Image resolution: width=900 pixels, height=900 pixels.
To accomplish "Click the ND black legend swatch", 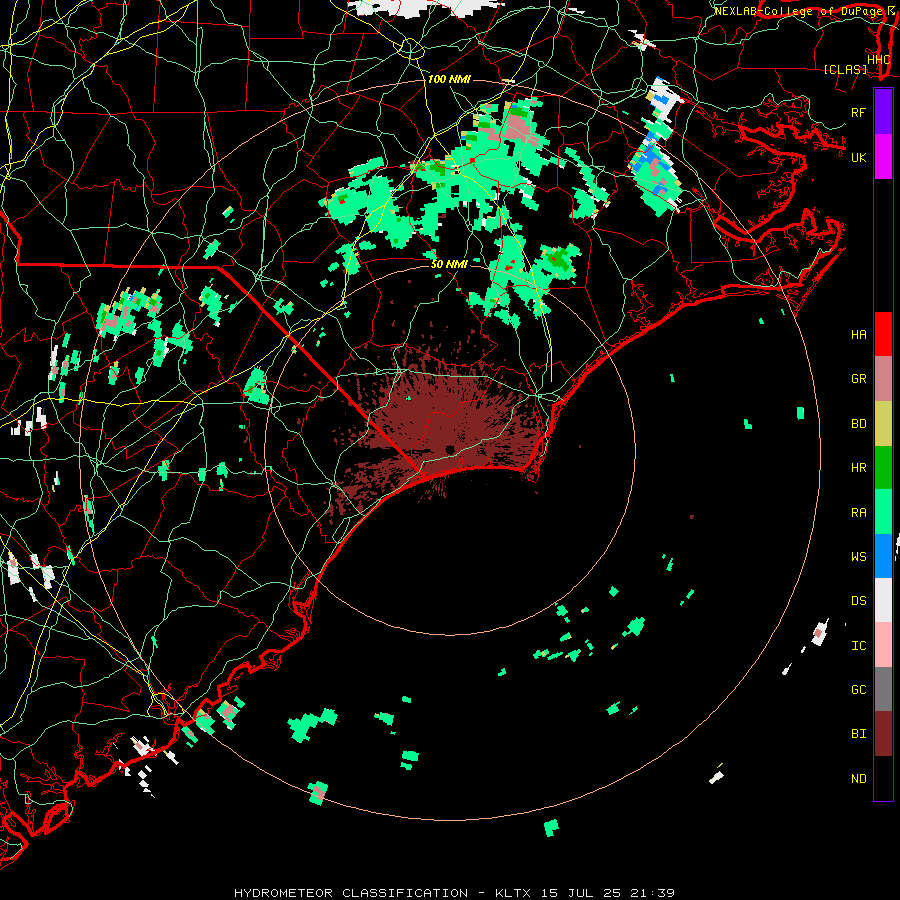I will [x=883, y=778].
